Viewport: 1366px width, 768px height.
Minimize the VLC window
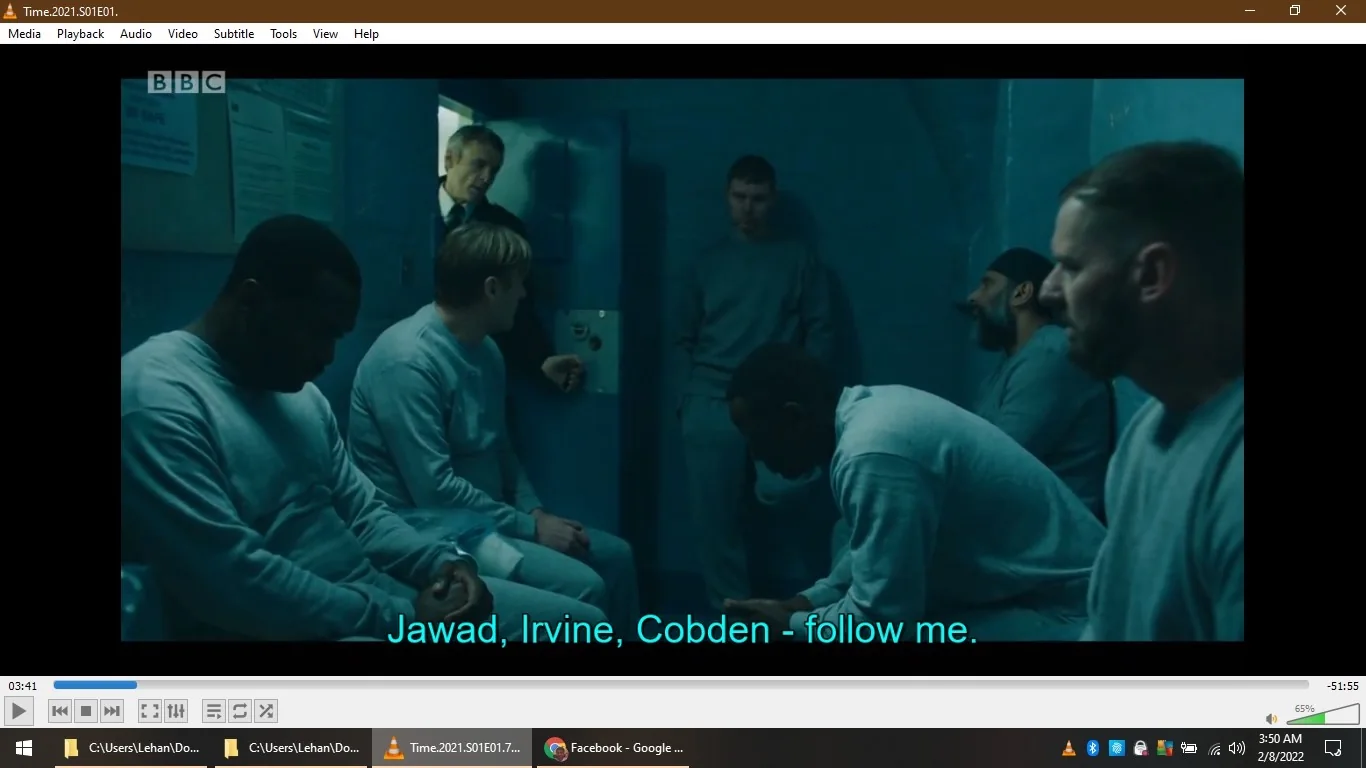[x=1250, y=11]
